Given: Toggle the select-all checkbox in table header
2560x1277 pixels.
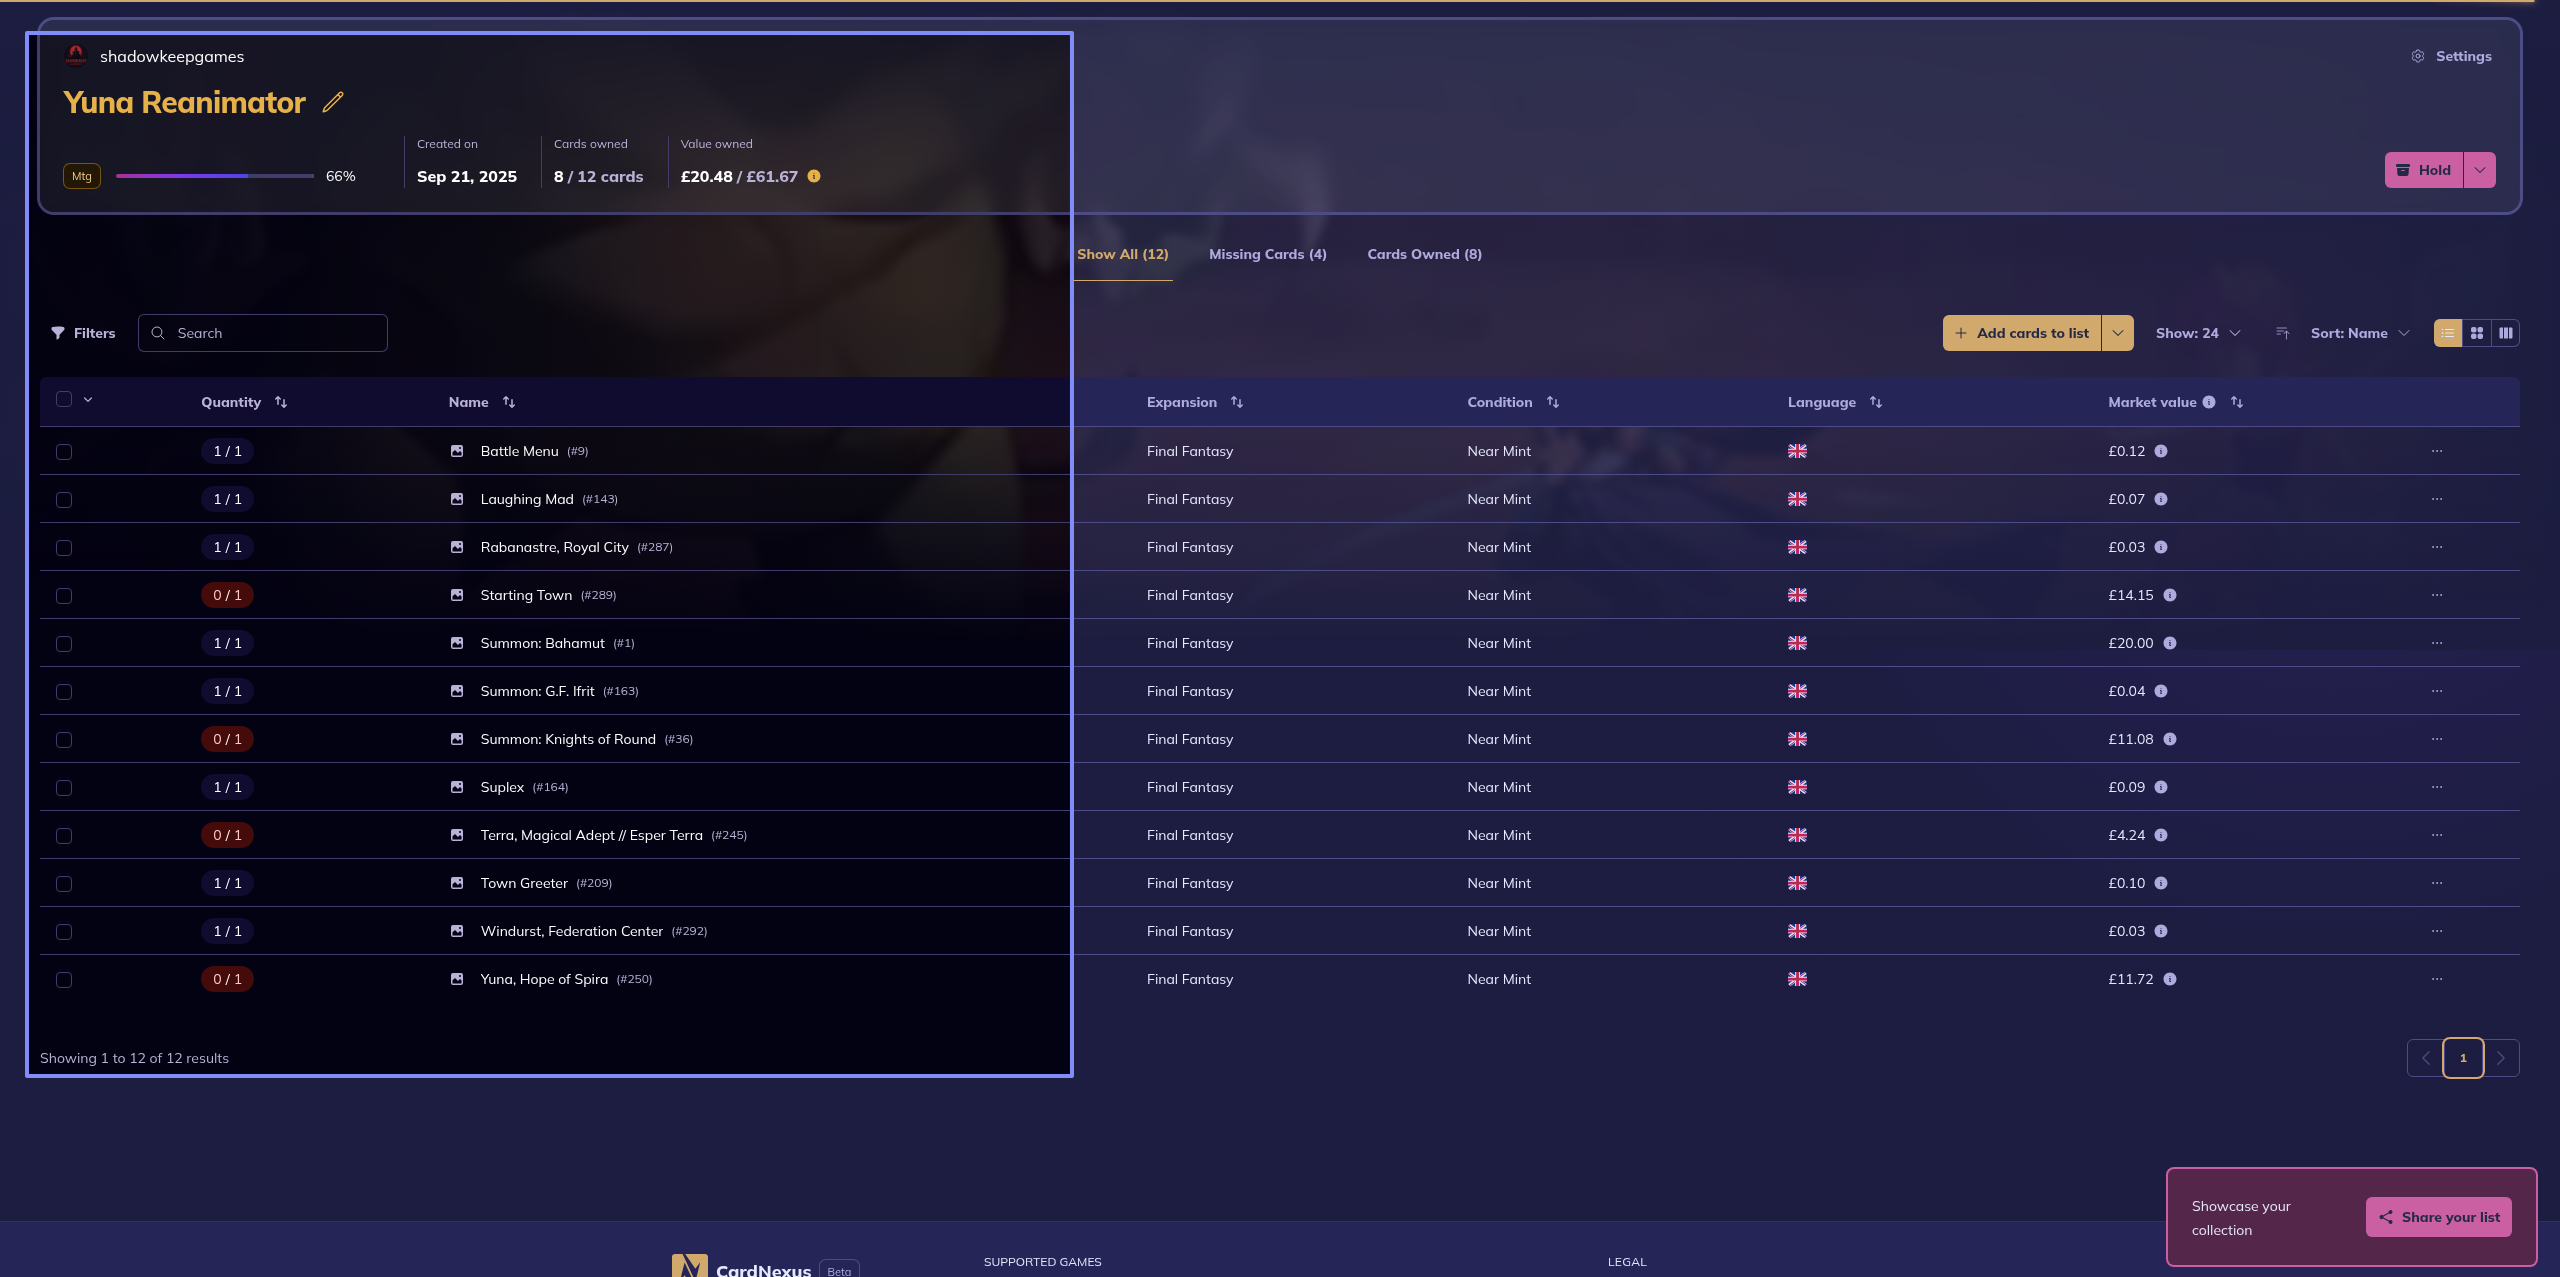Looking at the screenshot, I should (64, 399).
